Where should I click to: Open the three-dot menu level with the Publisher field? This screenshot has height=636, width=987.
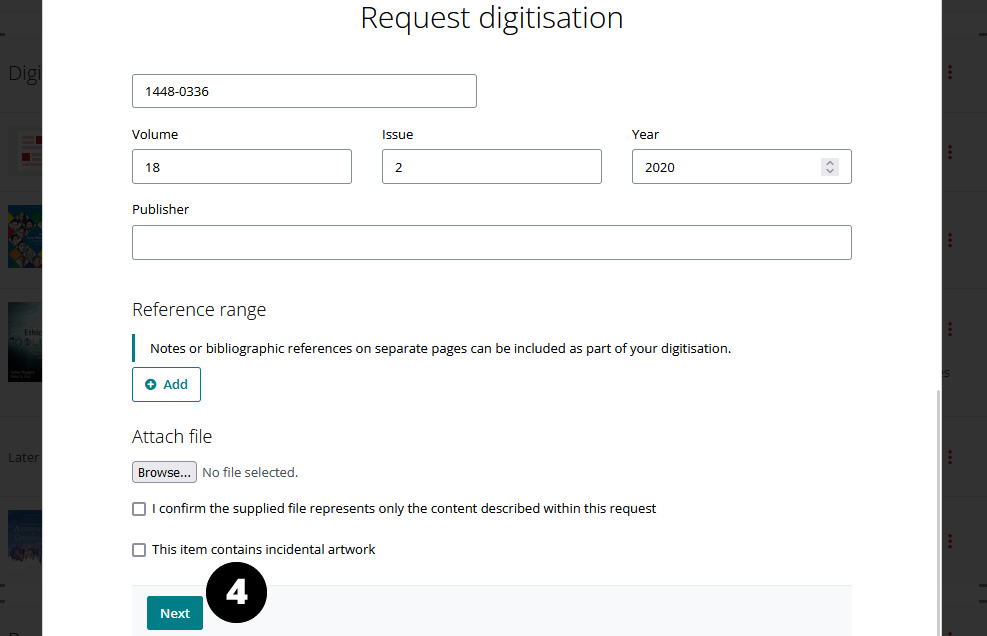point(949,240)
